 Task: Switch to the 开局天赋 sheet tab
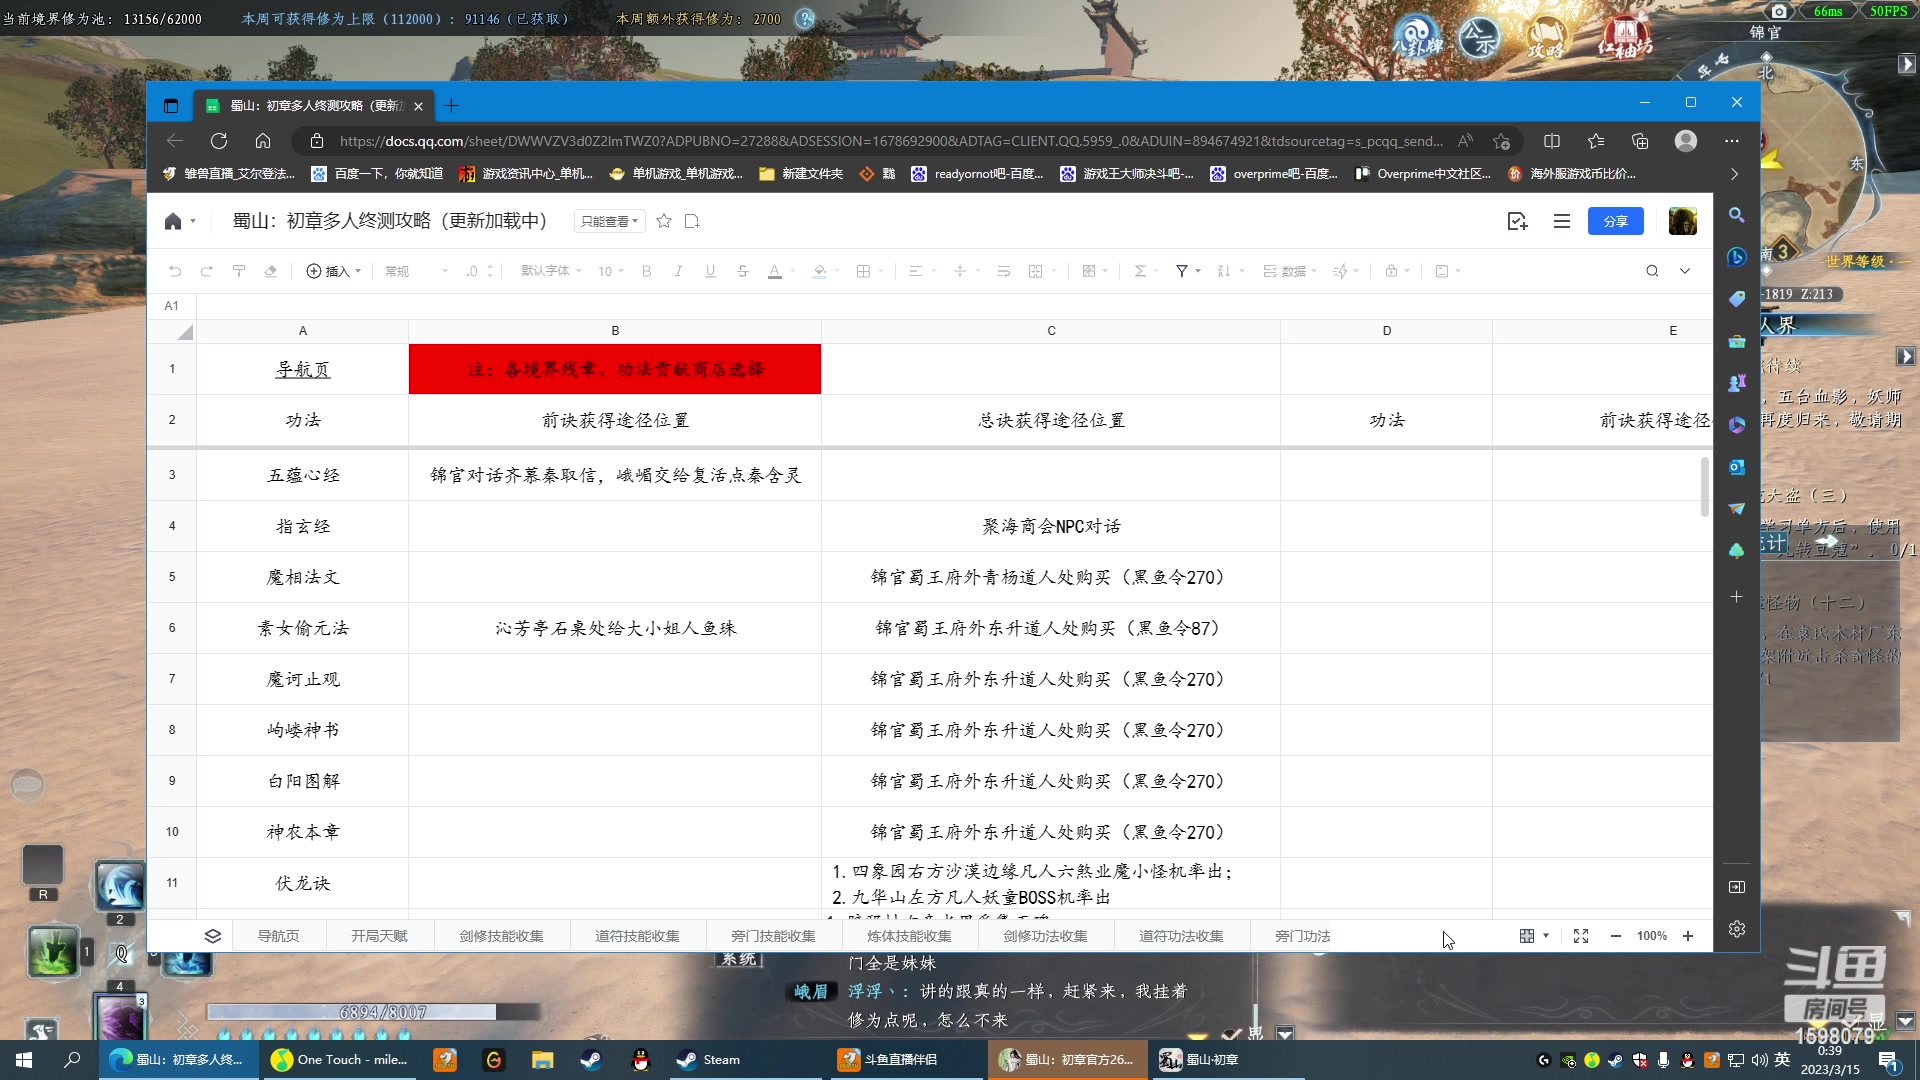[x=379, y=936]
